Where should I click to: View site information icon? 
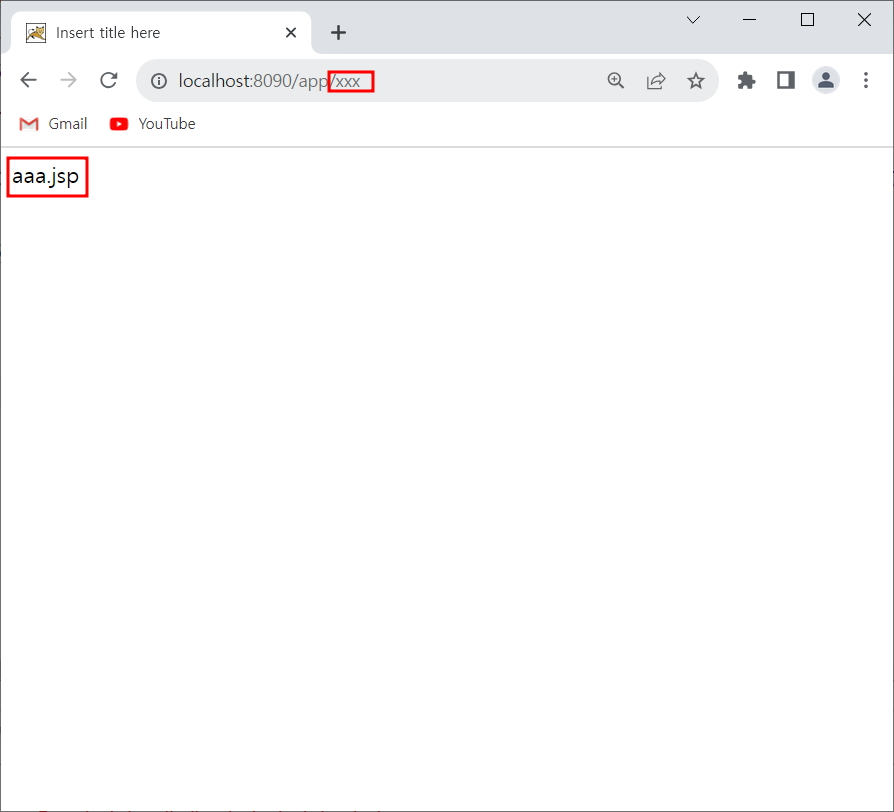pyautogui.click(x=159, y=81)
